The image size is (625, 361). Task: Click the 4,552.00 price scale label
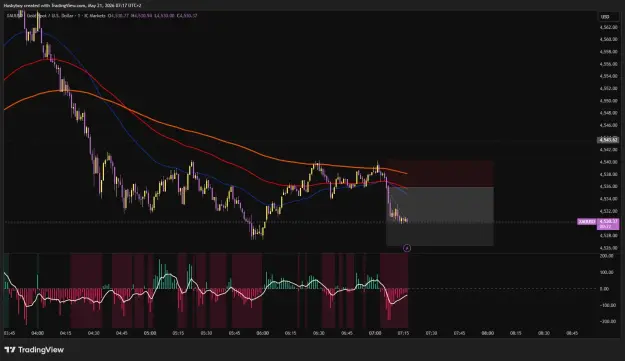pos(608,88)
